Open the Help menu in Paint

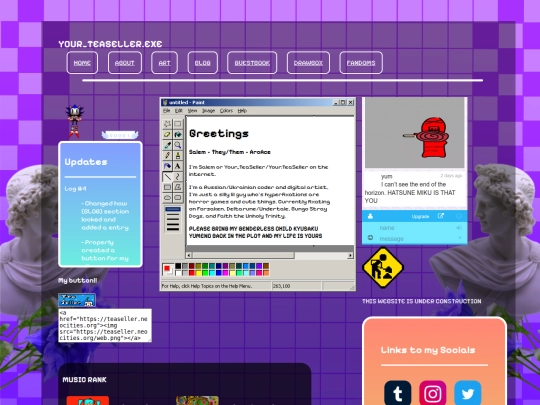click(242, 111)
